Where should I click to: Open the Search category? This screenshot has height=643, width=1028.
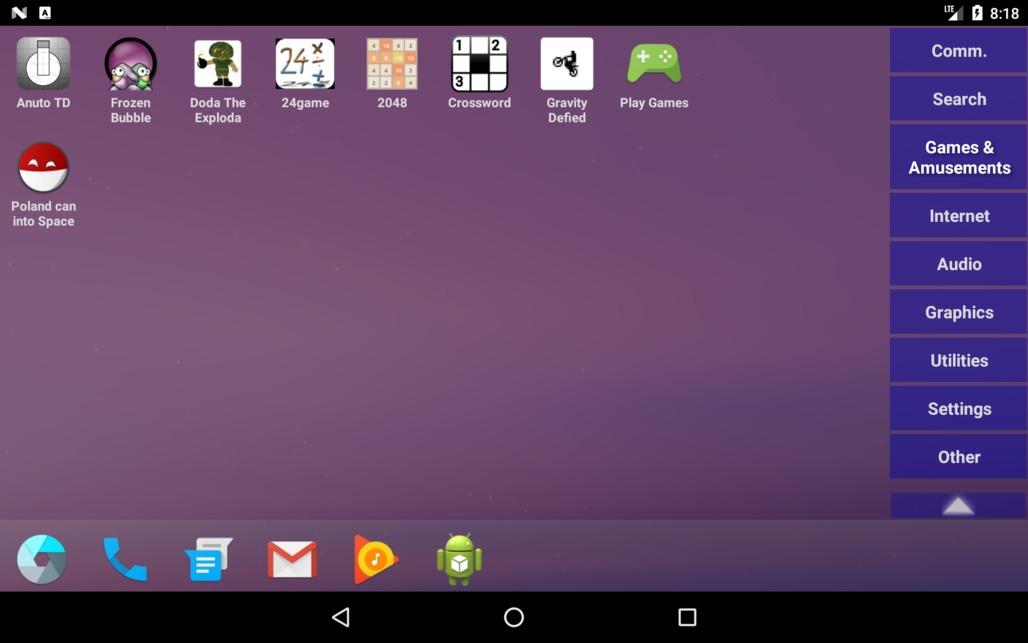pos(958,99)
